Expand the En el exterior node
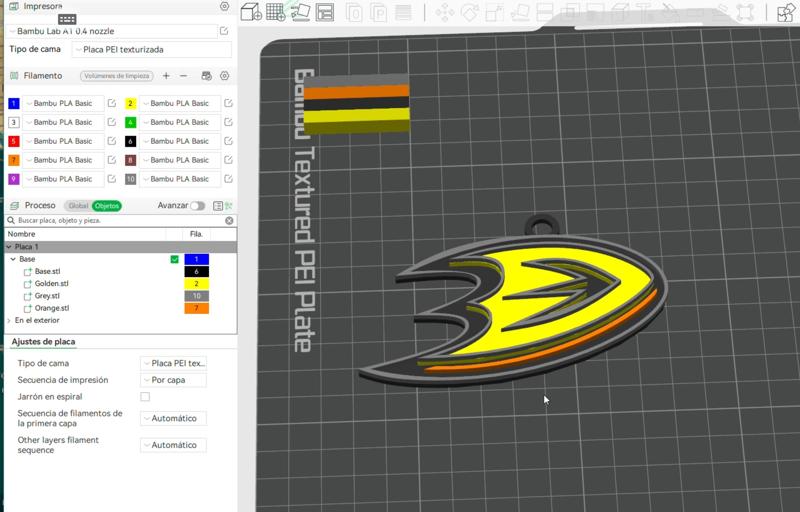The image size is (800, 512). [9, 320]
